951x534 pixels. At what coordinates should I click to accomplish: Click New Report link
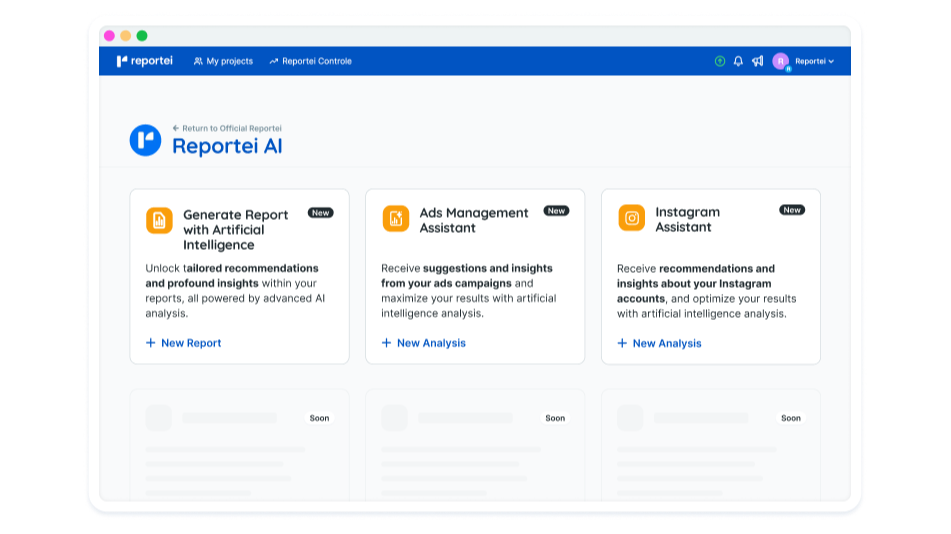[183, 343]
